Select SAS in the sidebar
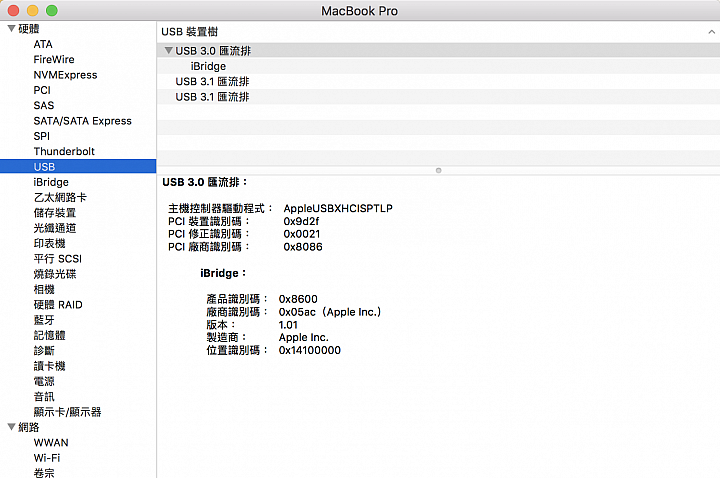Image resolution: width=720 pixels, height=478 pixels. coord(44,105)
